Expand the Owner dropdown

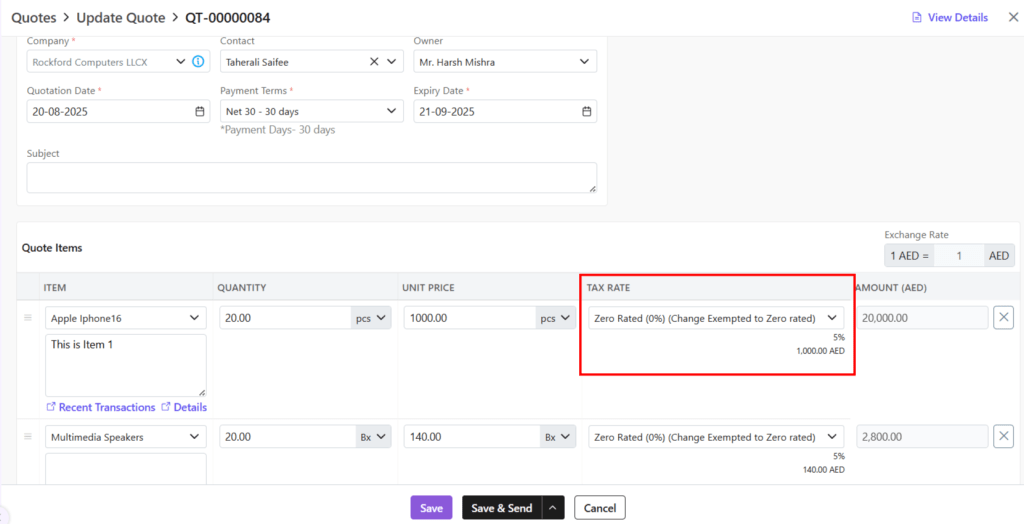585,62
